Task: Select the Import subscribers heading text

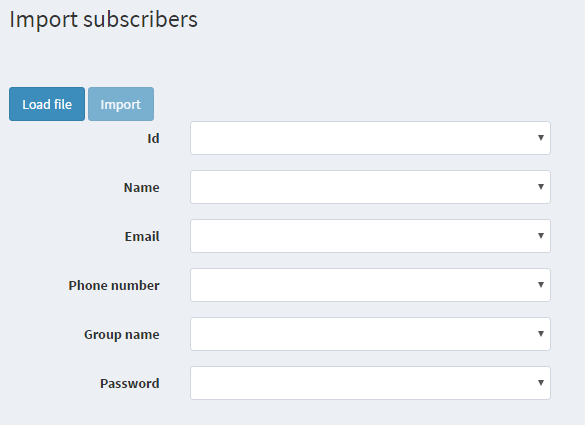Action: pos(103,19)
